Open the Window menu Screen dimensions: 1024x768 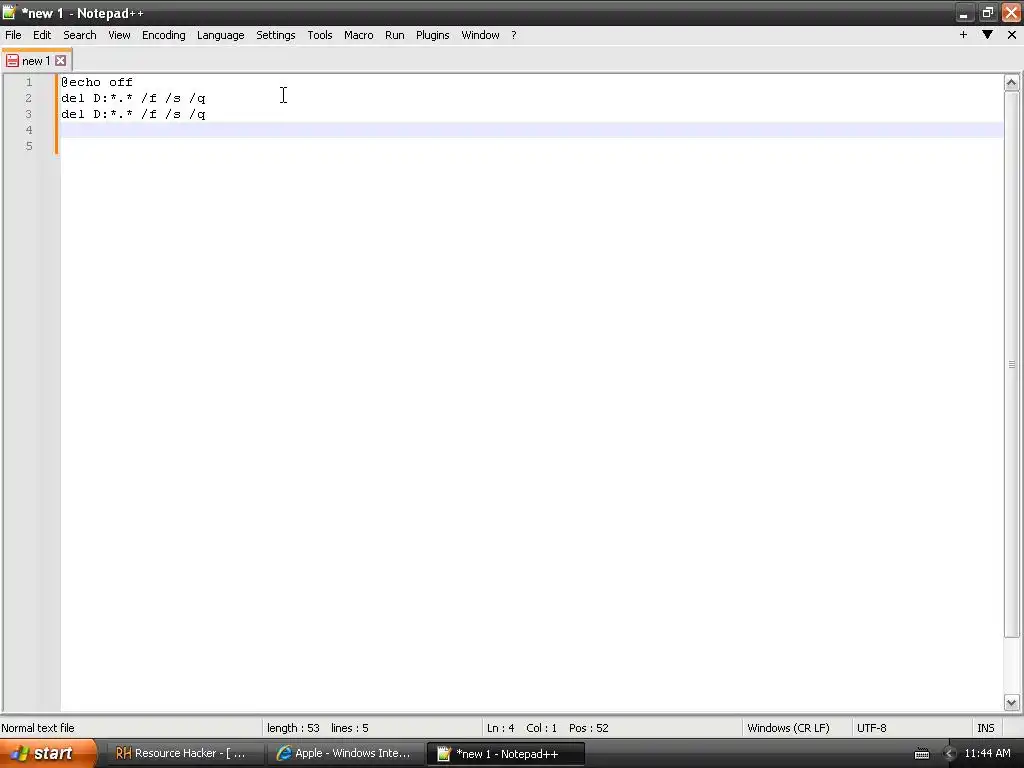480,35
